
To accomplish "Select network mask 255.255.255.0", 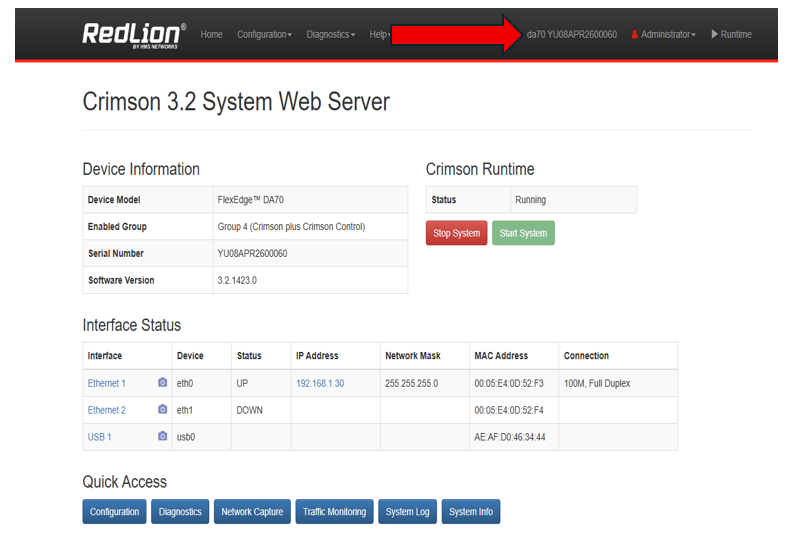I will [411, 383].
